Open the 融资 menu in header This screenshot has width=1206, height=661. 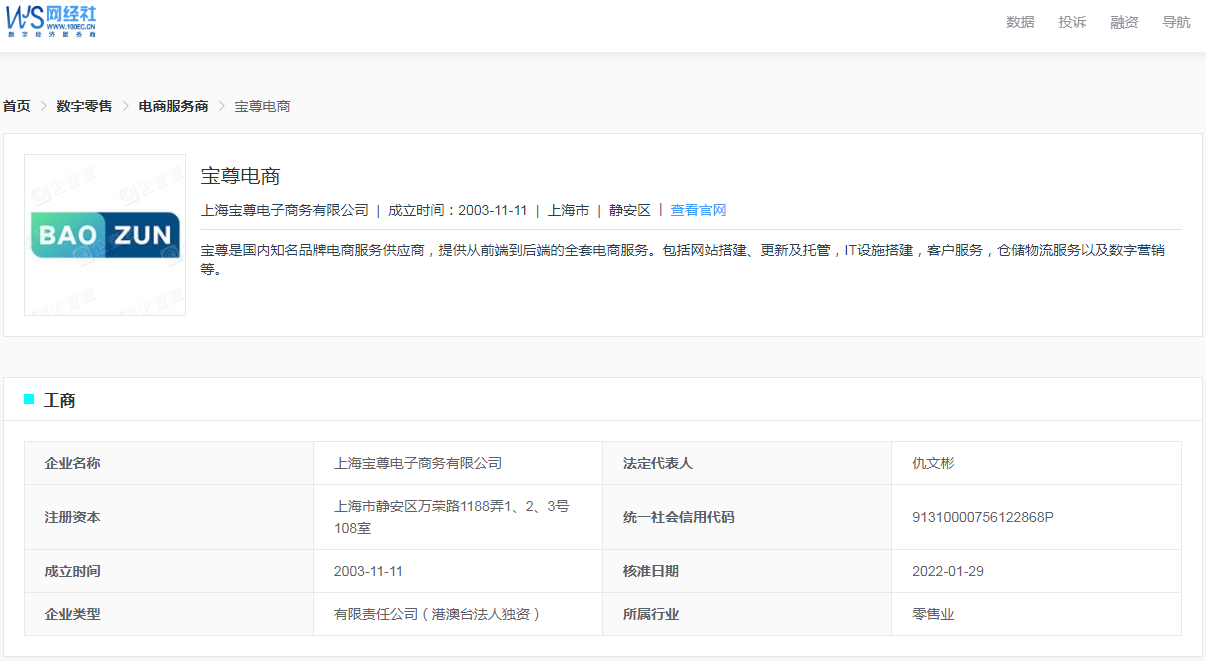coord(1124,22)
